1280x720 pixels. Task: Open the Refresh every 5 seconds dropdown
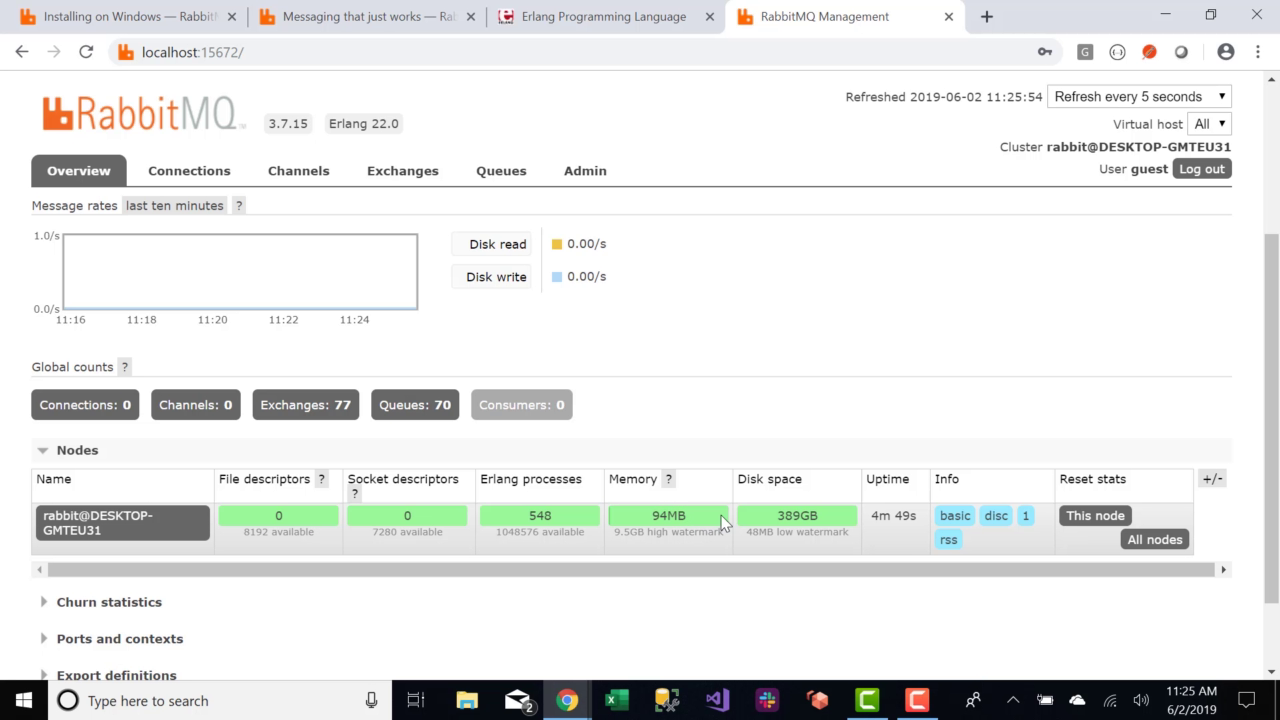tap(1139, 97)
